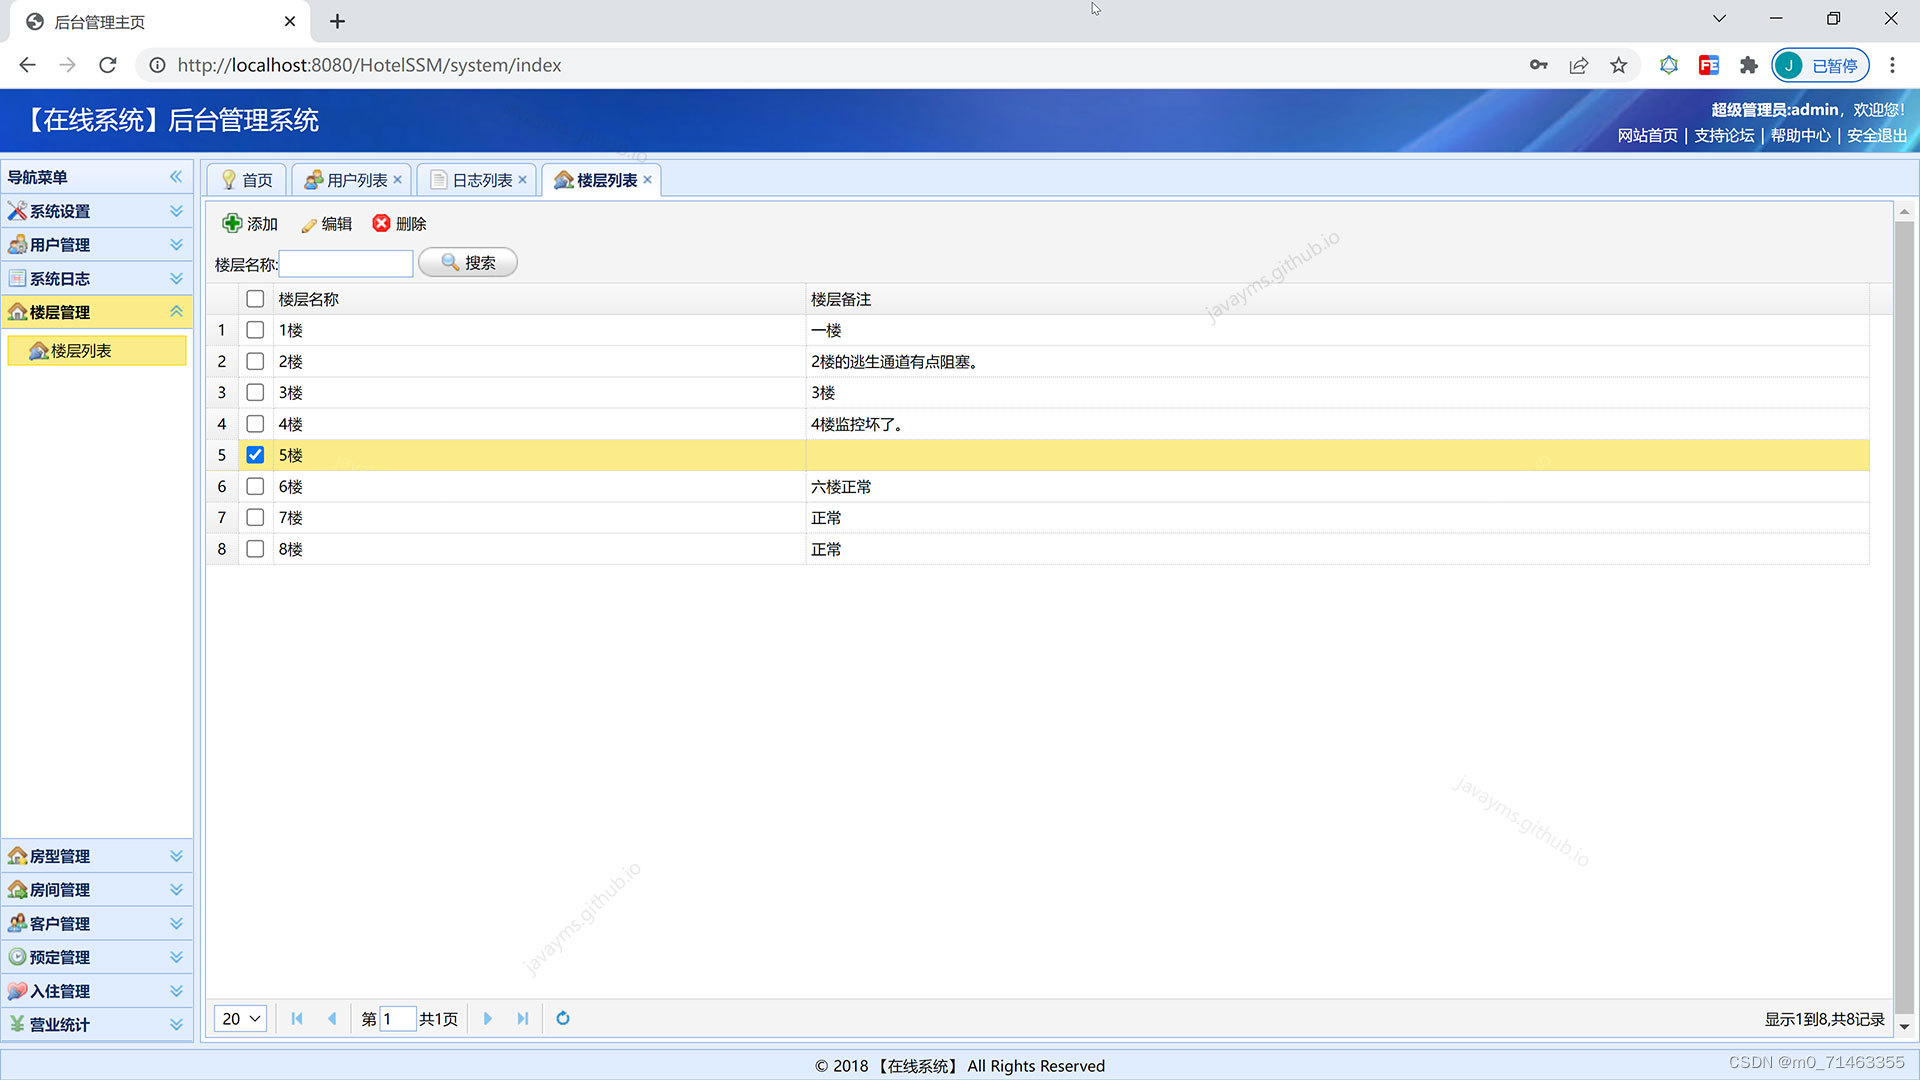Uncheck the 5楼 row checkbox
Image resolution: width=1920 pixels, height=1080 pixels.
255,455
